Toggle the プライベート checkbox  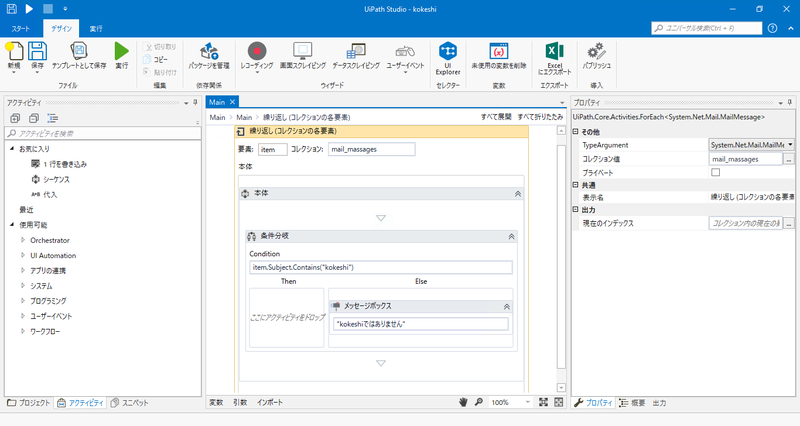coord(716,172)
